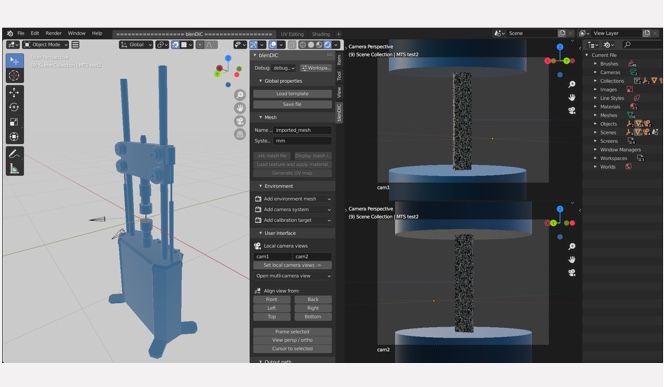Switch to solid viewport shading
664x387 pixels.
tap(311, 44)
